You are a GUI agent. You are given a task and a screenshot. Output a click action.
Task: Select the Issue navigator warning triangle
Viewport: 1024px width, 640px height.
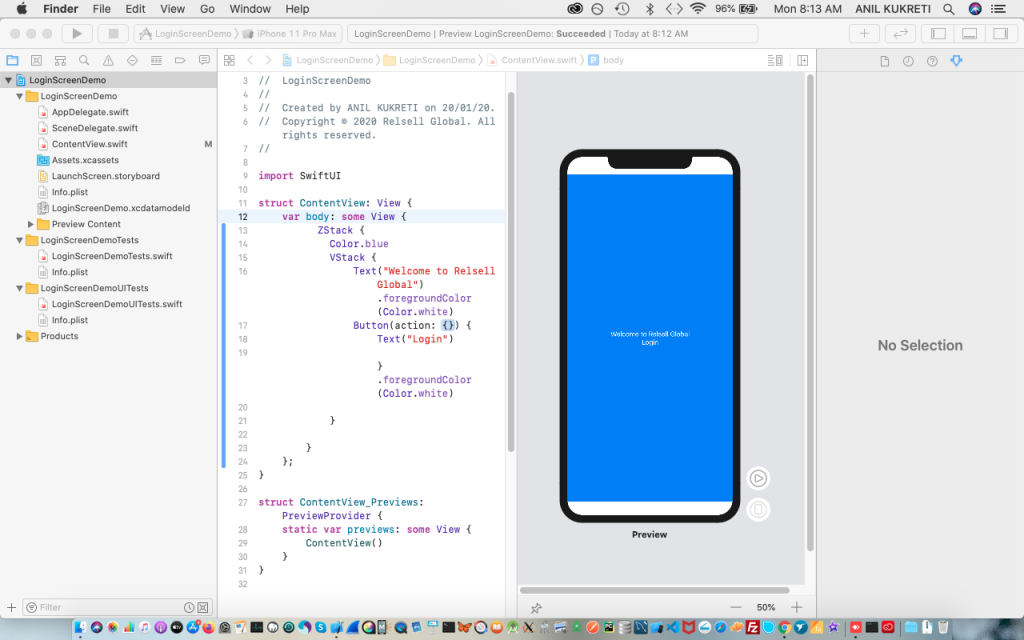[x=110, y=59]
